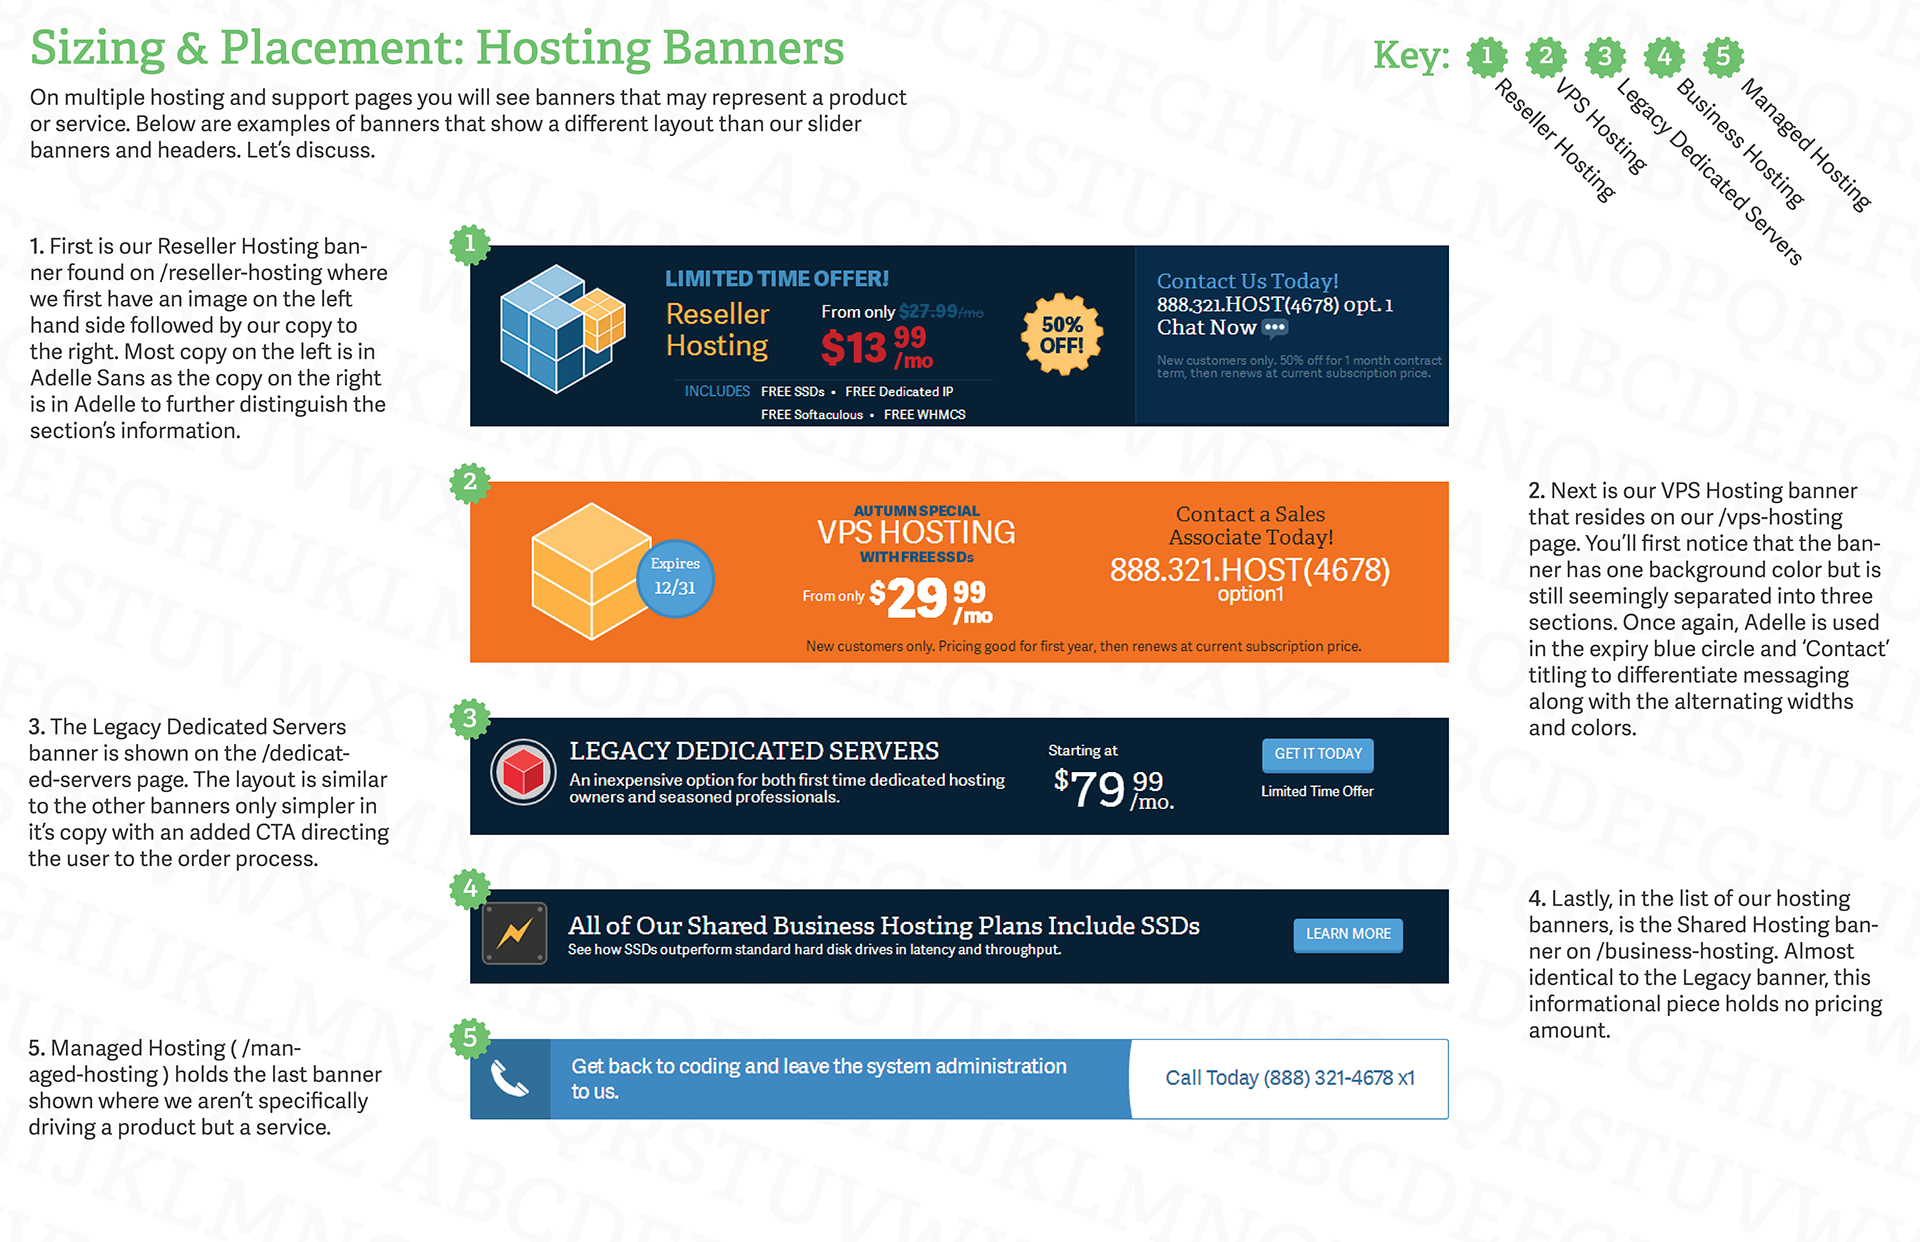The width and height of the screenshot is (1920, 1242).
Task: Click the red cube Legacy Servers icon
Action: click(523, 772)
